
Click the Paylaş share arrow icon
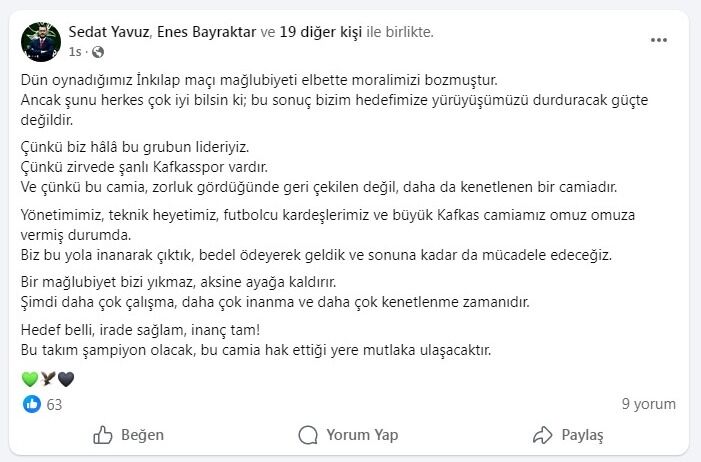coord(543,434)
